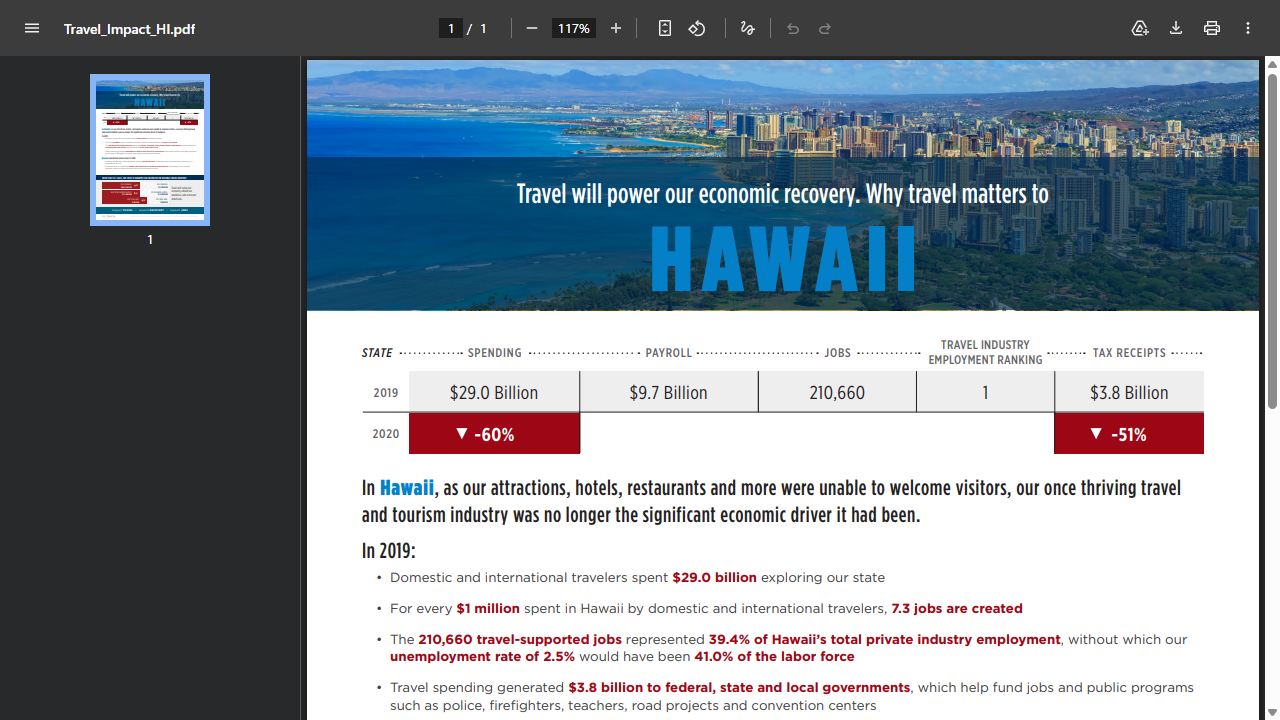Click the blue Hawaii text in paragraph
Screen dimensions: 1280x720
407,488
